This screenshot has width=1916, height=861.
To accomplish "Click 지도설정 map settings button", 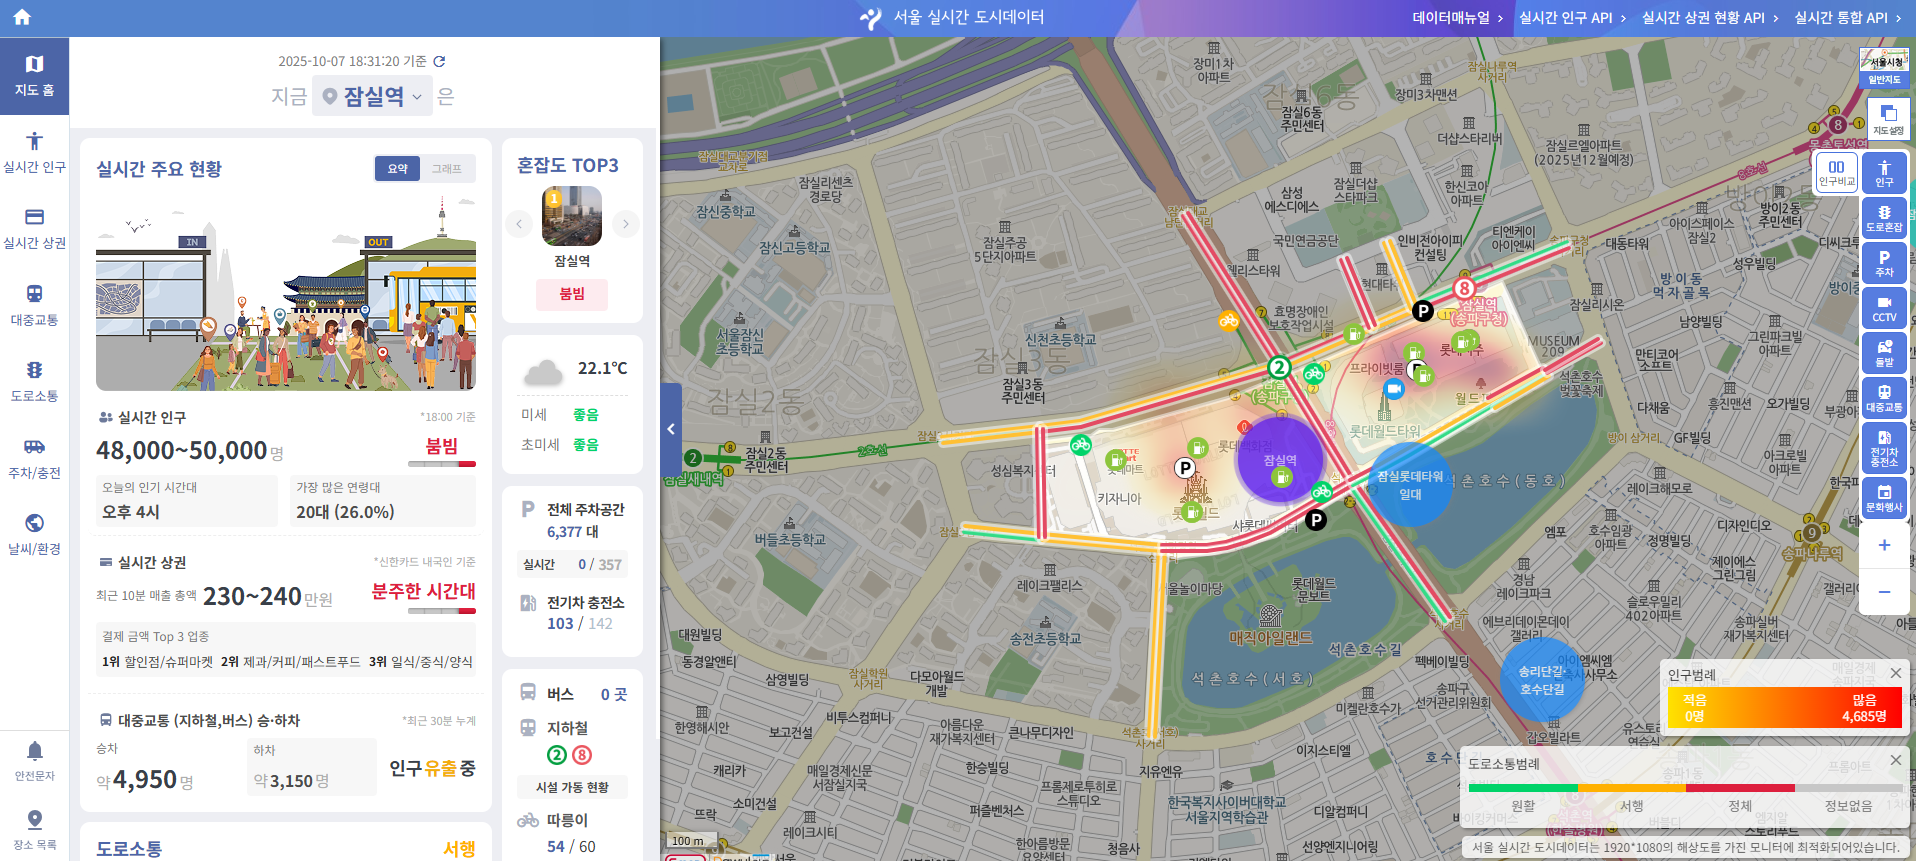I will (x=1888, y=119).
